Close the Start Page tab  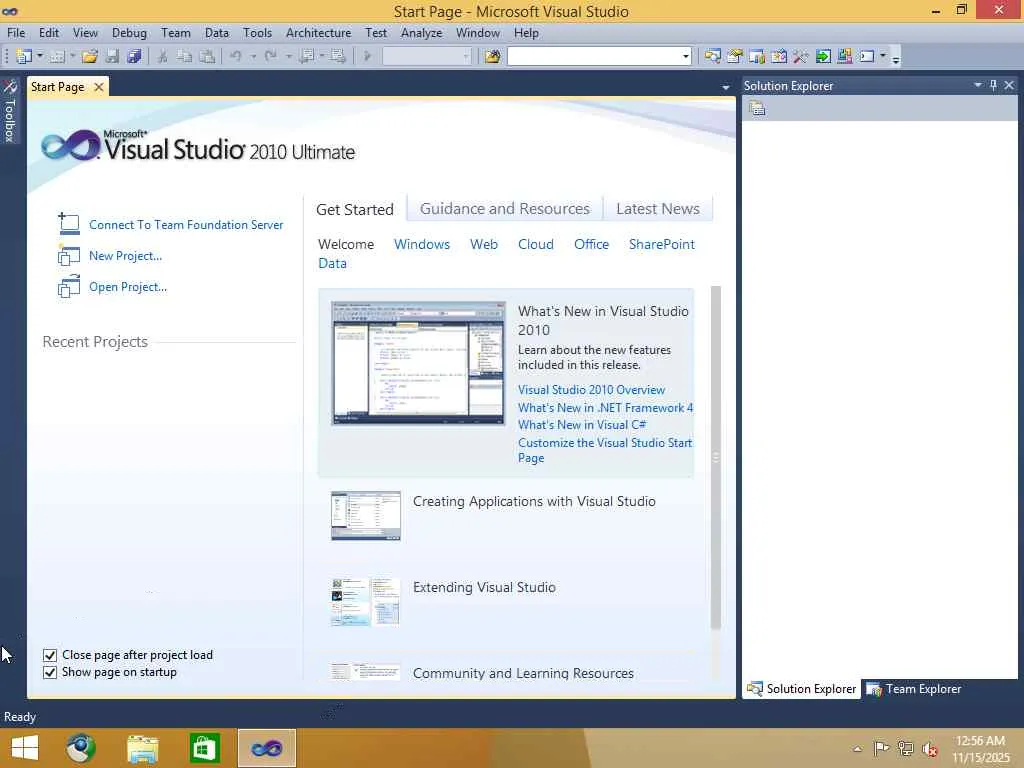(99, 87)
